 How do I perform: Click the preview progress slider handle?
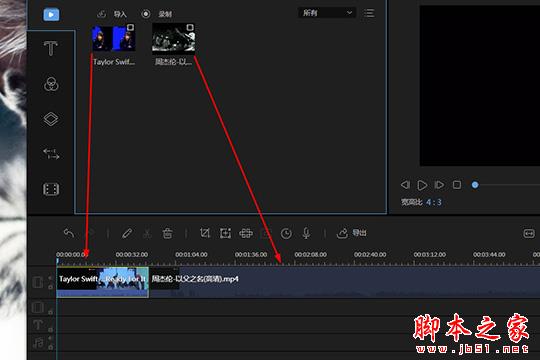coord(475,185)
